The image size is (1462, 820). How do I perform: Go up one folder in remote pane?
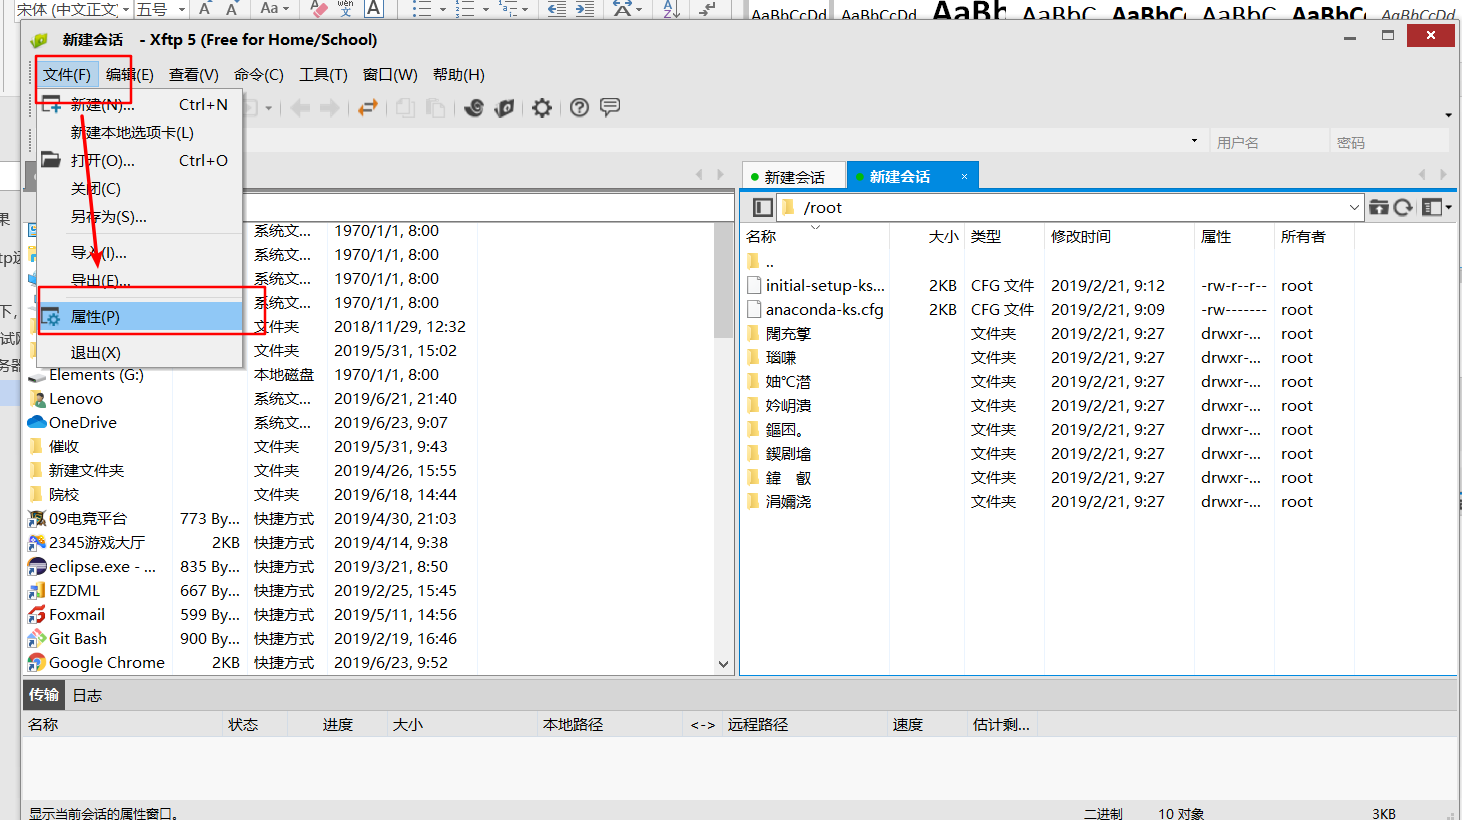click(1379, 207)
